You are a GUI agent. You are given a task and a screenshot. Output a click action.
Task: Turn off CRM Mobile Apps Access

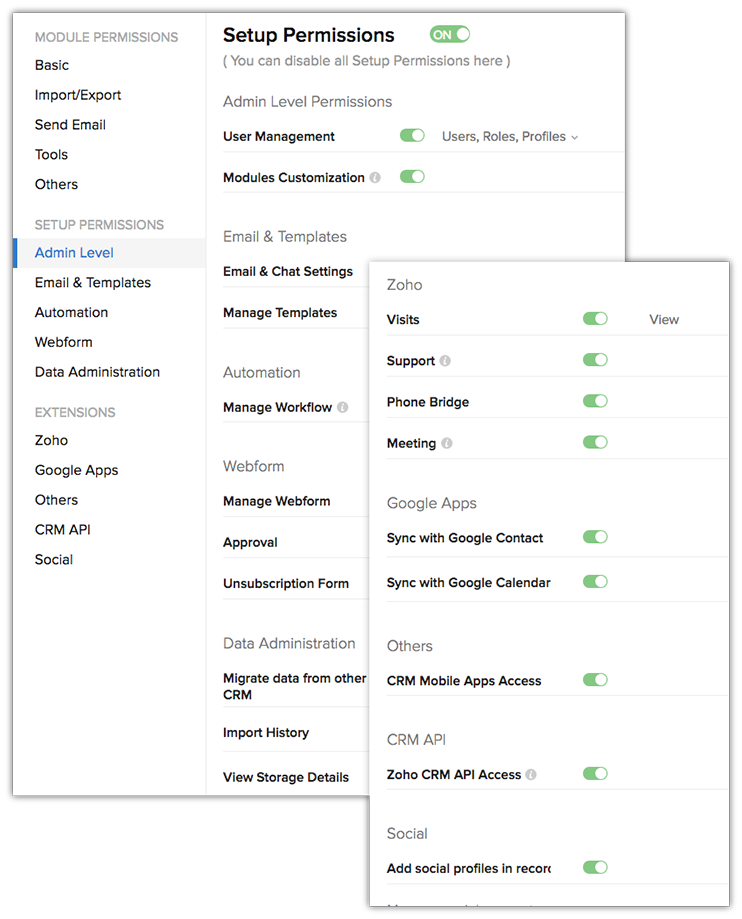click(595, 680)
